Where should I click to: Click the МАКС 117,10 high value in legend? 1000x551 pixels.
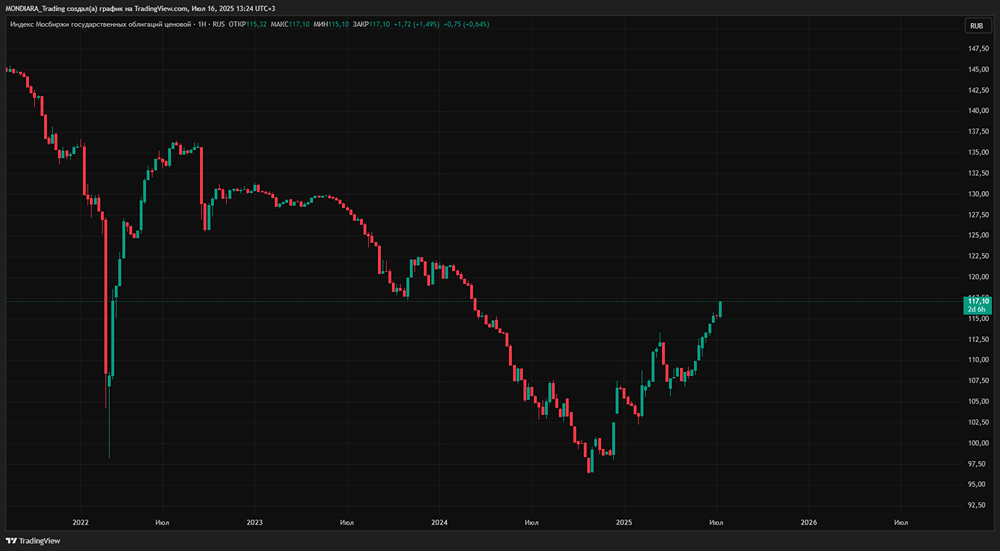(x=290, y=24)
